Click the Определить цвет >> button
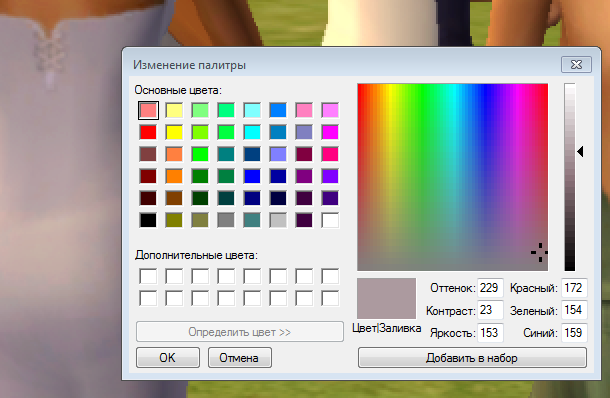Image resolution: width=610 pixels, height=398 pixels. [240, 332]
